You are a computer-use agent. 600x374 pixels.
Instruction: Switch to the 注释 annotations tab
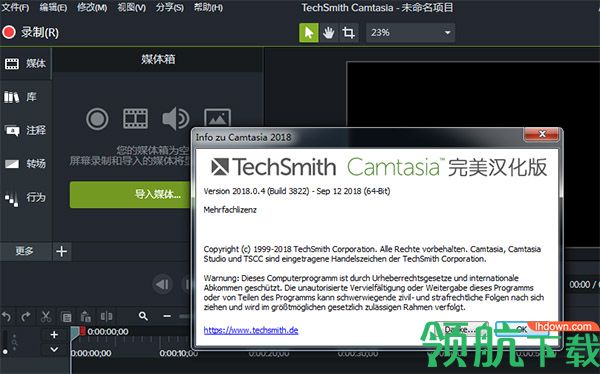tap(26, 131)
